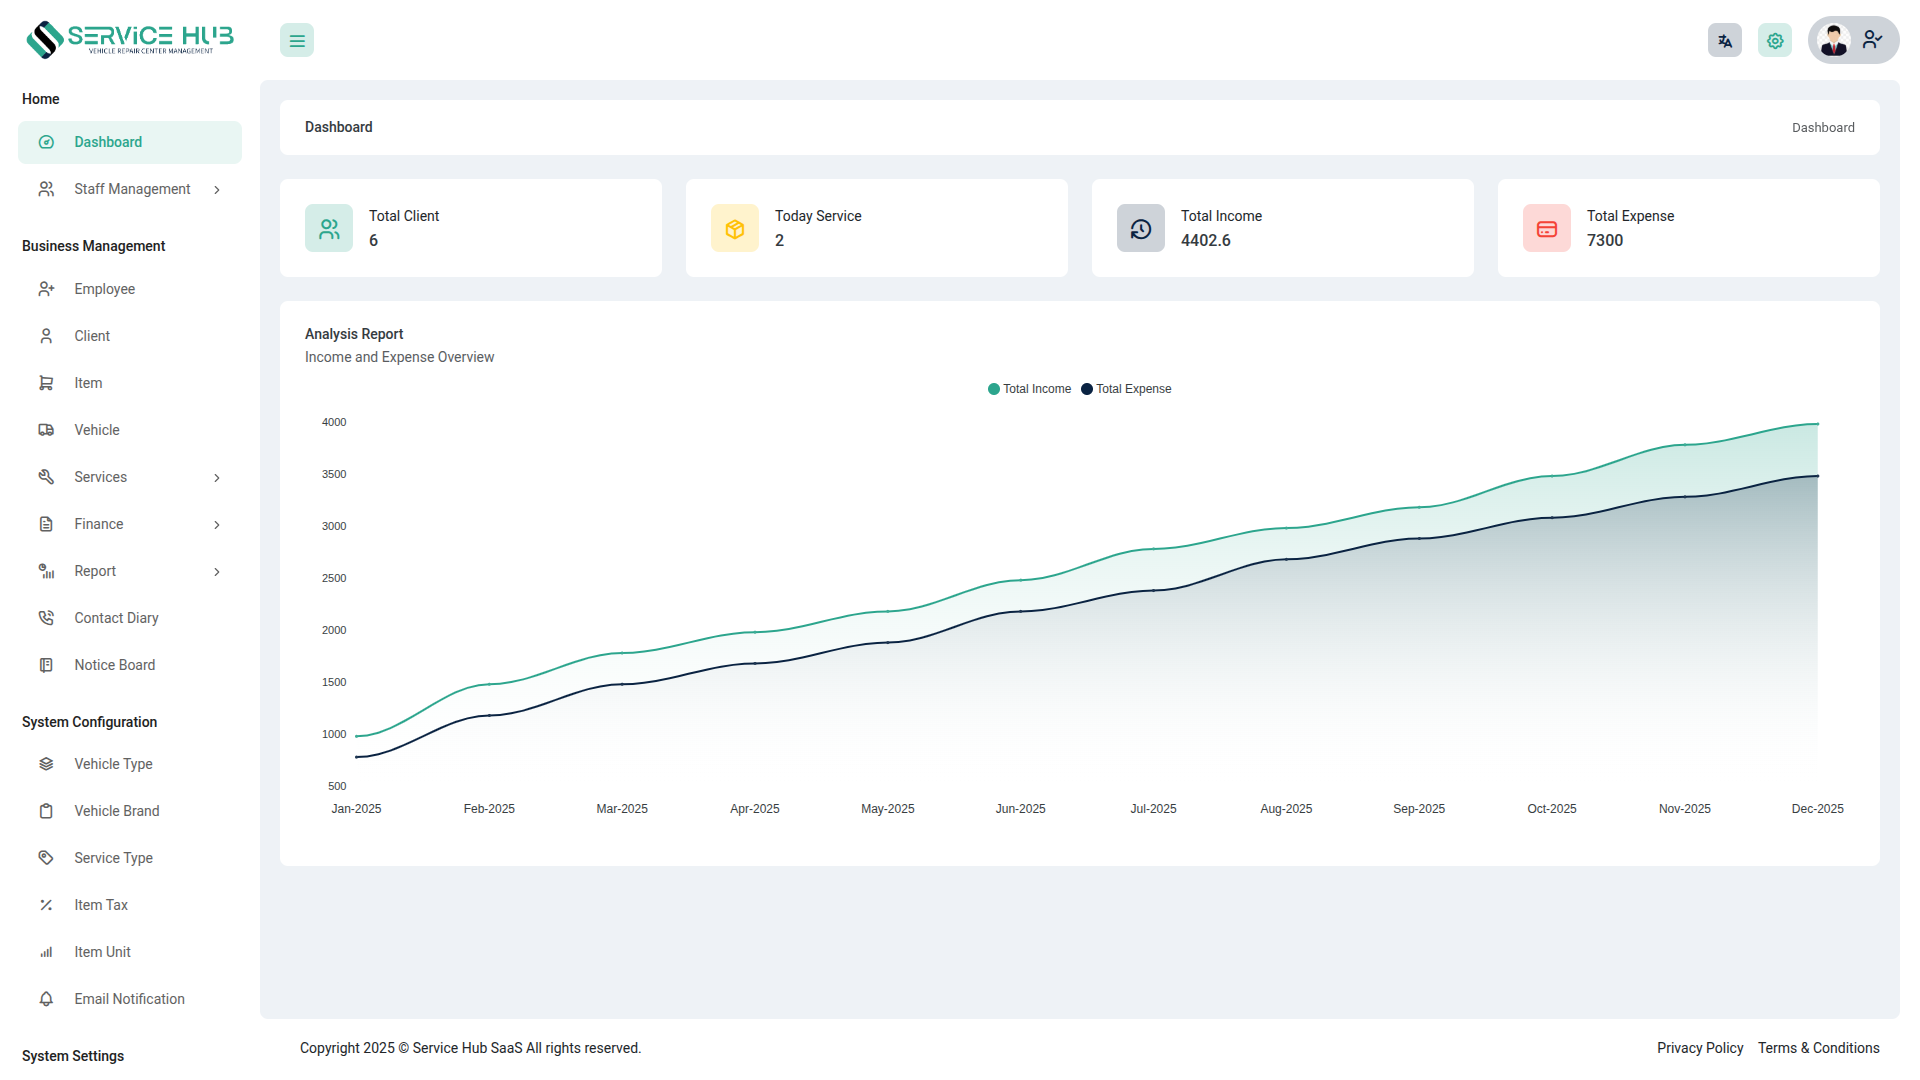Click the green settings gear icon

(1775, 41)
